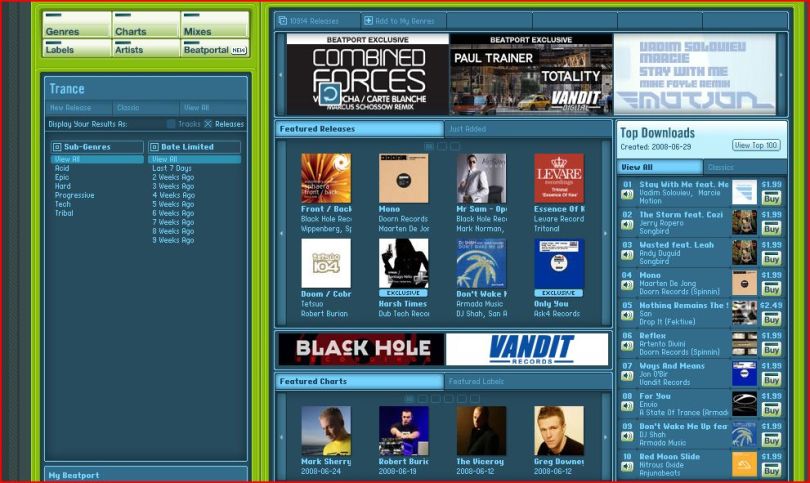Select the Progressive sub-genre
Screen dimensions: 810x483
pos(76,195)
